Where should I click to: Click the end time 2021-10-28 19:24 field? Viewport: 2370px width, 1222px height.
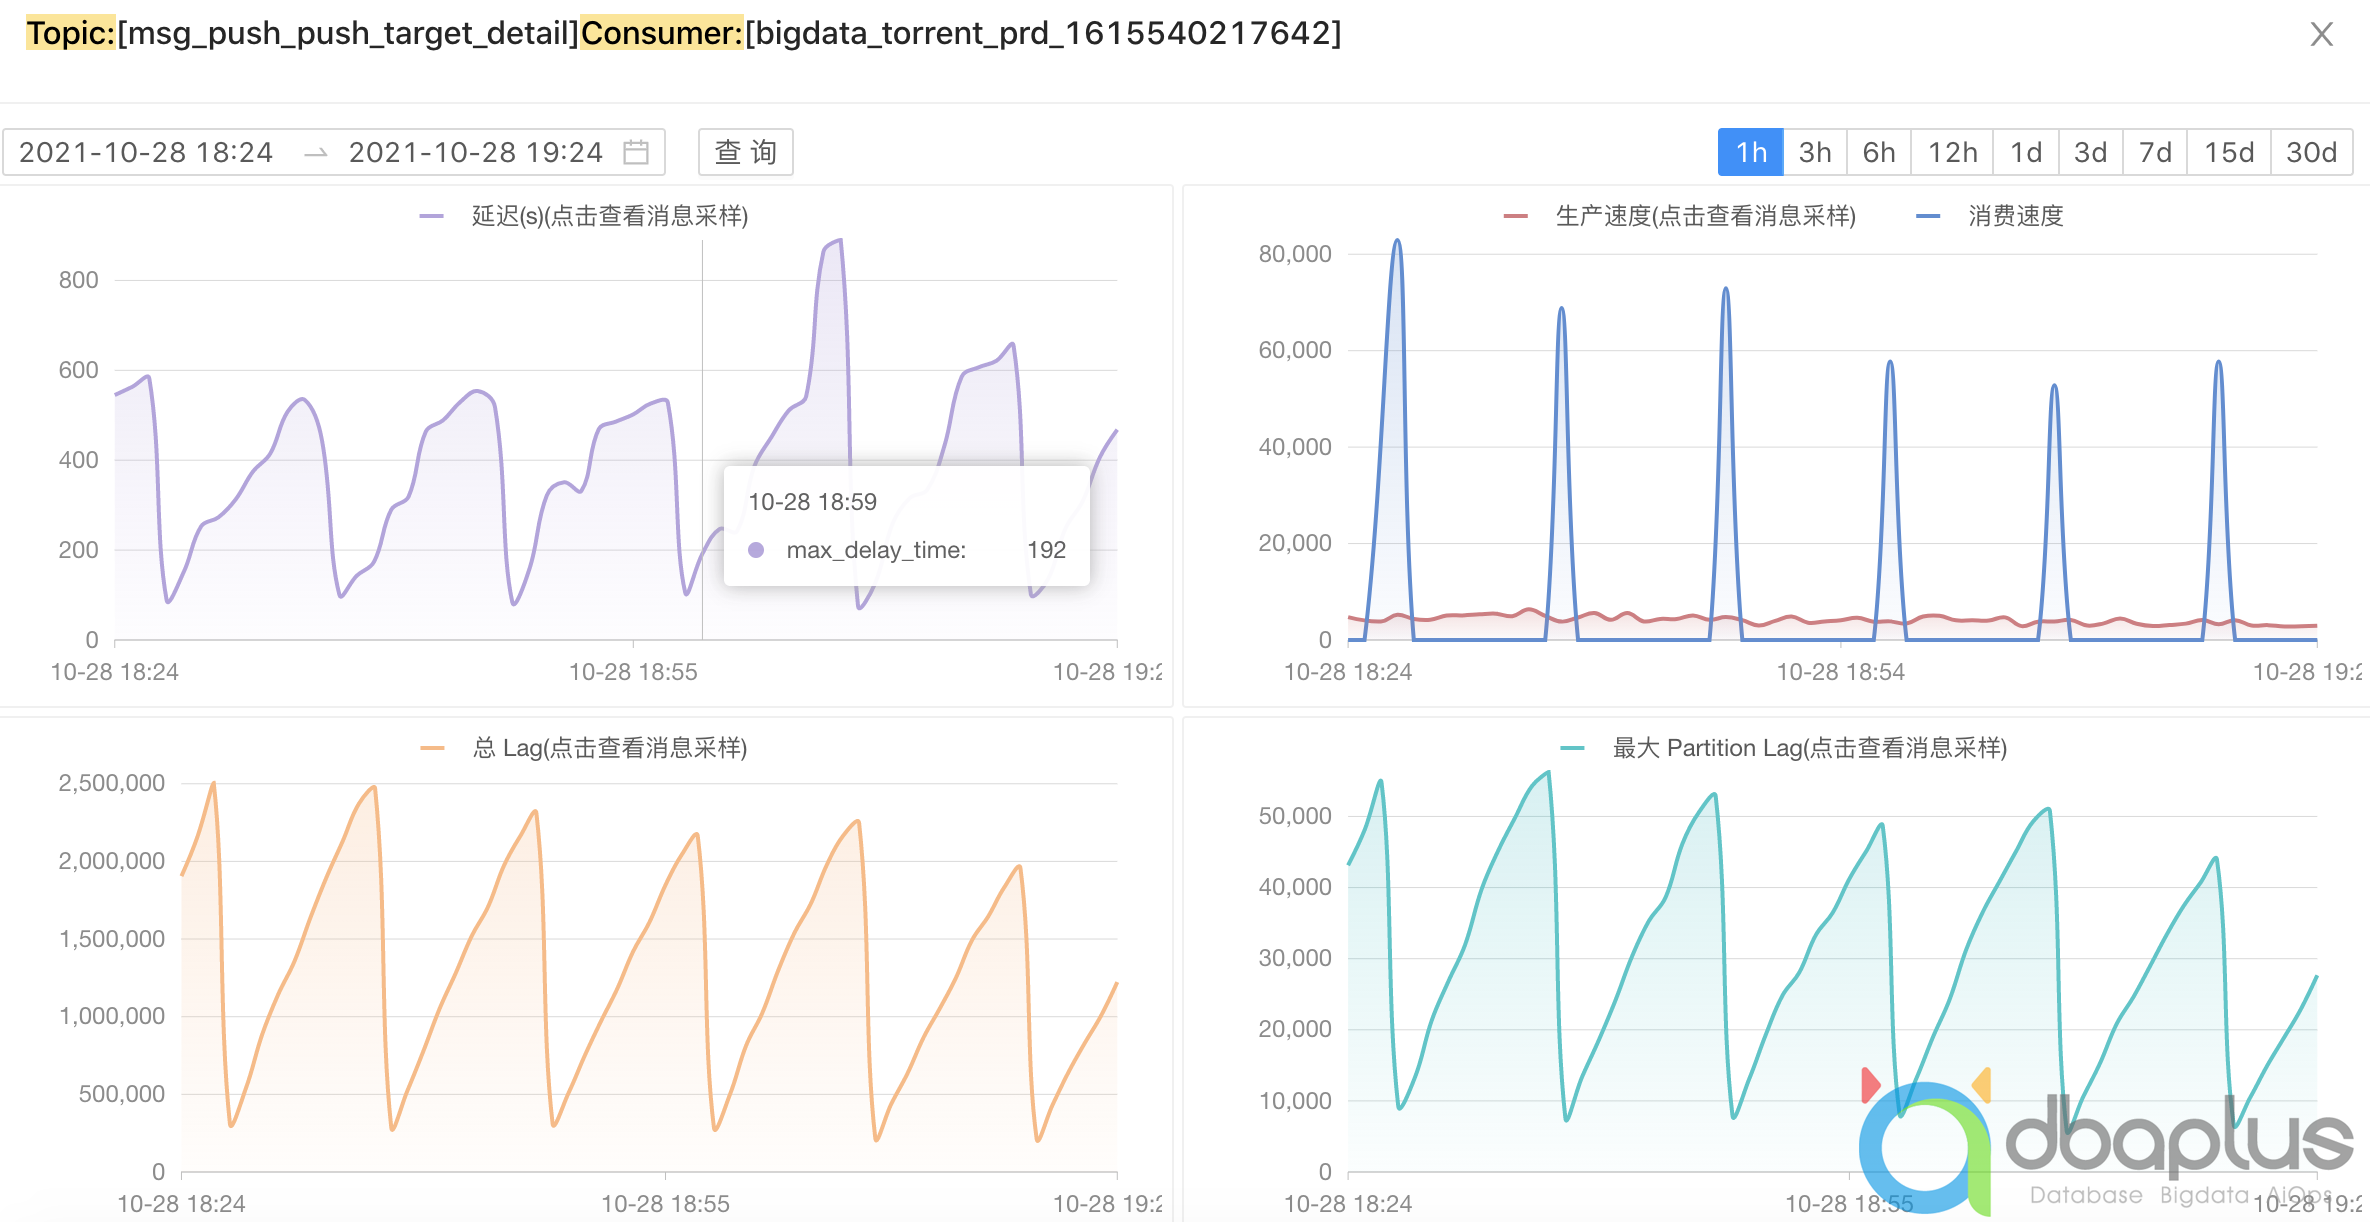click(x=476, y=152)
